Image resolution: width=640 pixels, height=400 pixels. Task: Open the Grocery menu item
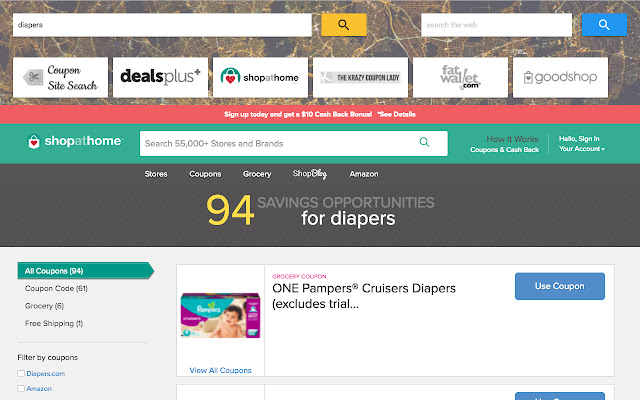tap(257, 174)
